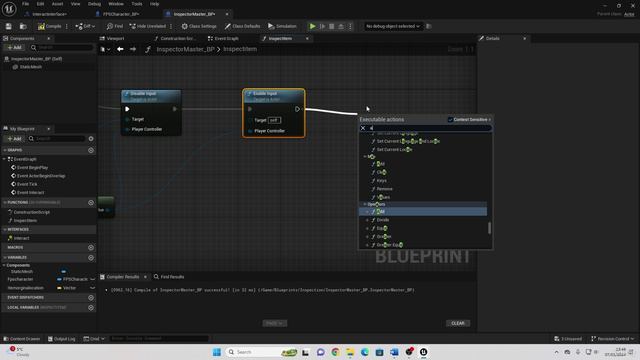Open the Output Log
This screenshot has width=640, height=360.
pyautogui.click(x=62, y=339)
